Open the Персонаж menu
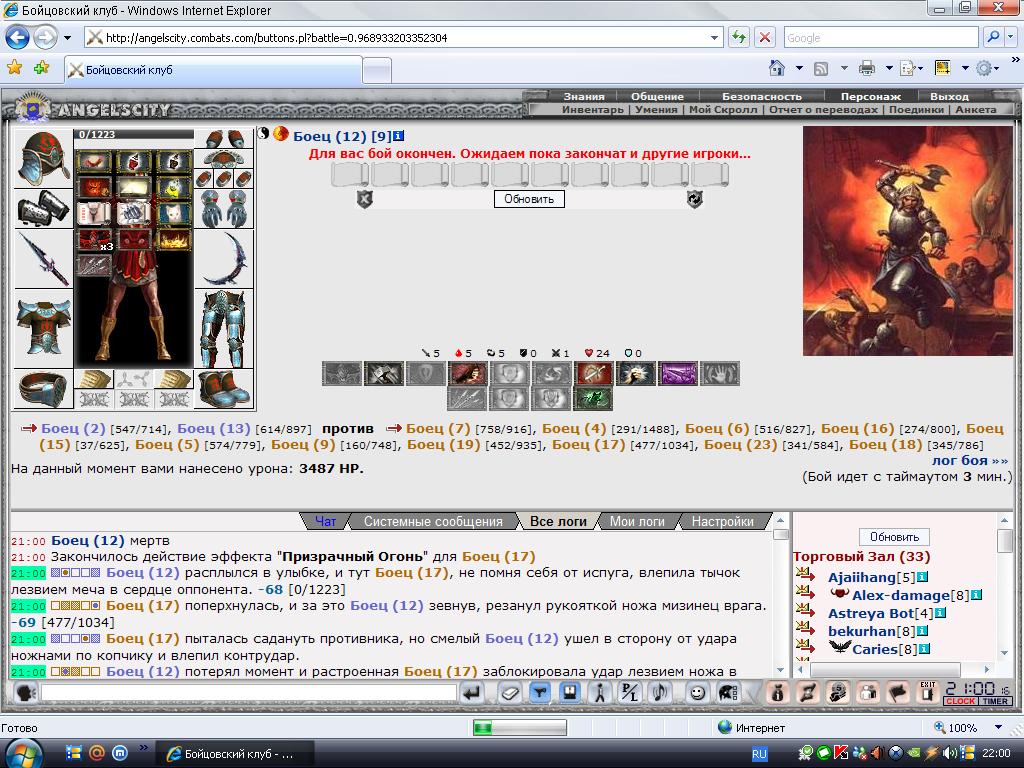 pyautogui.click(x=871, y=97)
